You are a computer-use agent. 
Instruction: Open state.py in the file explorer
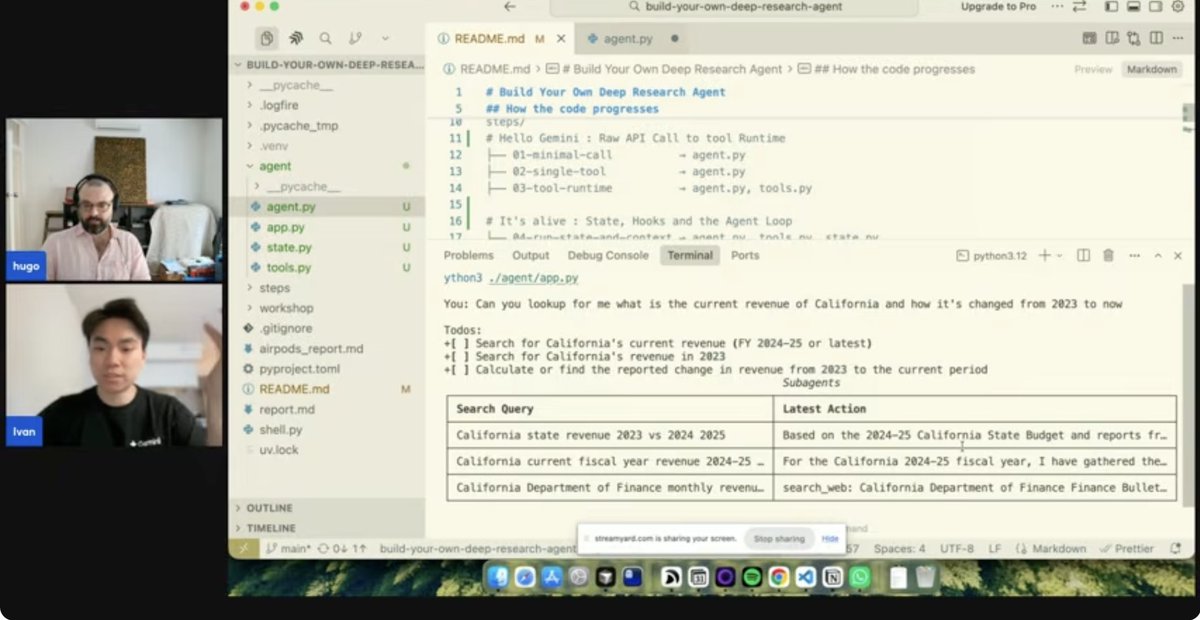click(x=288, y=247)
